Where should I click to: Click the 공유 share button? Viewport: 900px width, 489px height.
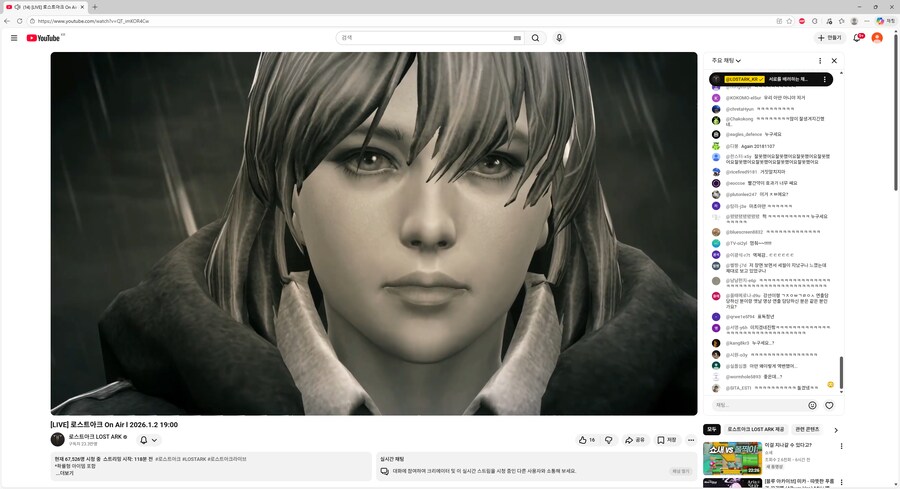635,440
